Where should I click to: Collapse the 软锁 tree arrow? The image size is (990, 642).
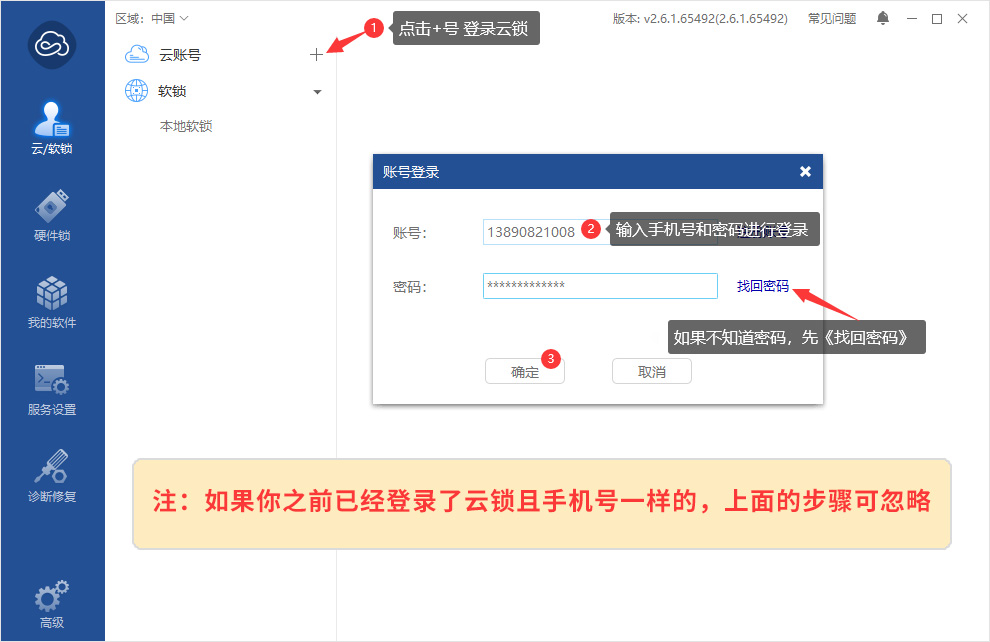point(317,92)
